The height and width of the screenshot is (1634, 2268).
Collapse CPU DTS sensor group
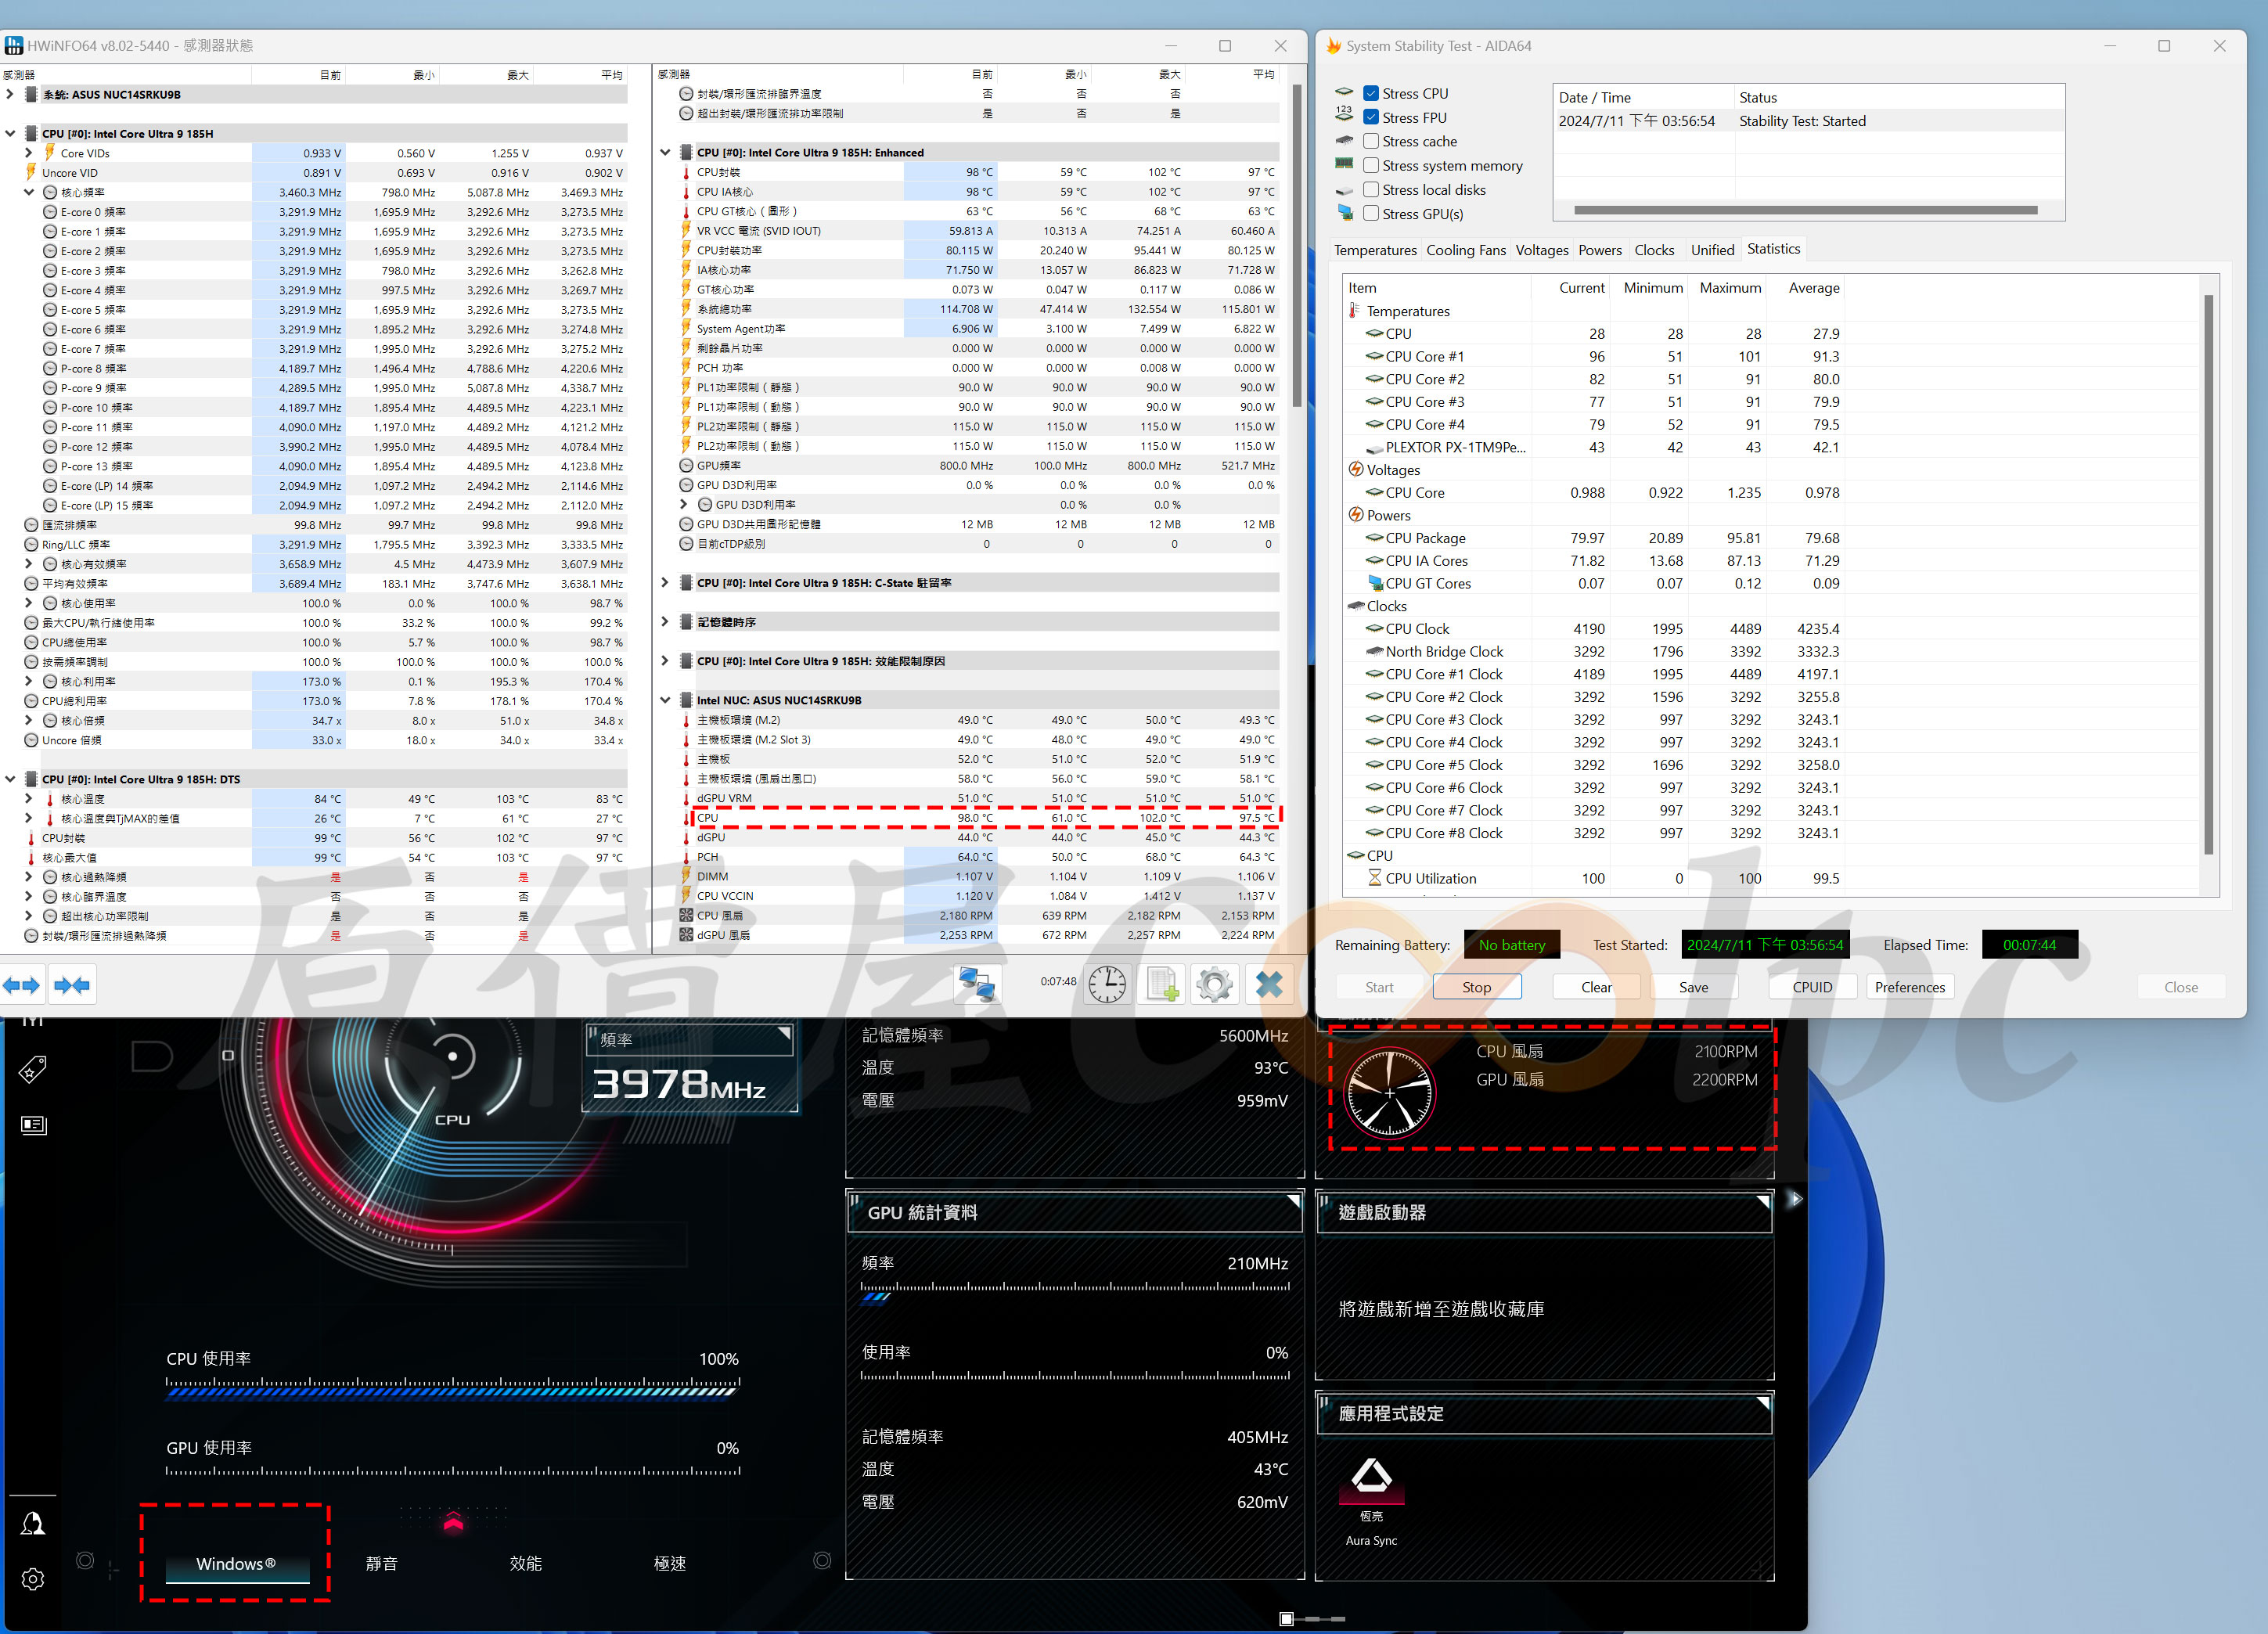[10, 779]
